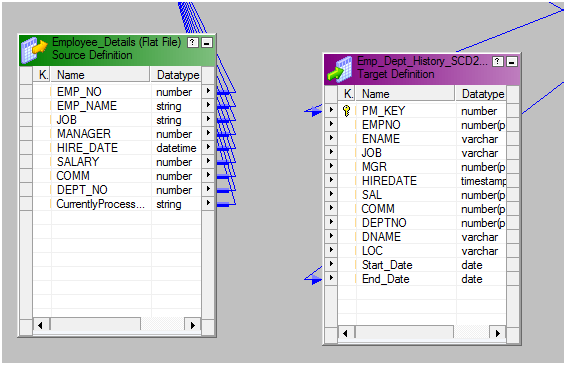Select the DEPT_NO port name

coord(82,190)
